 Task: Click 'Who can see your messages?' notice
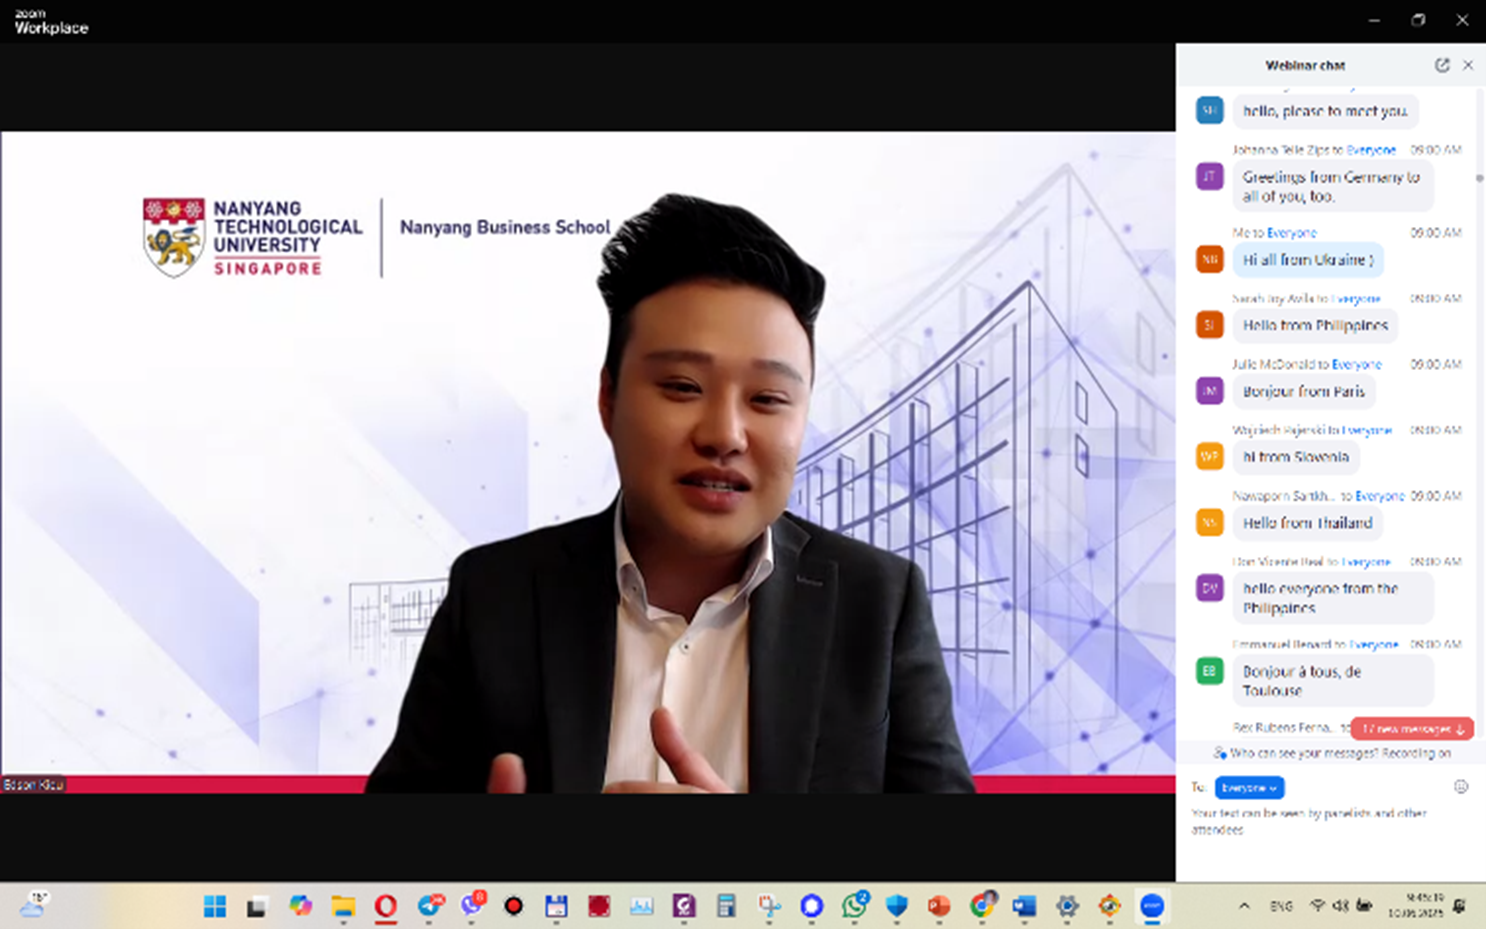click(1330, 753)
